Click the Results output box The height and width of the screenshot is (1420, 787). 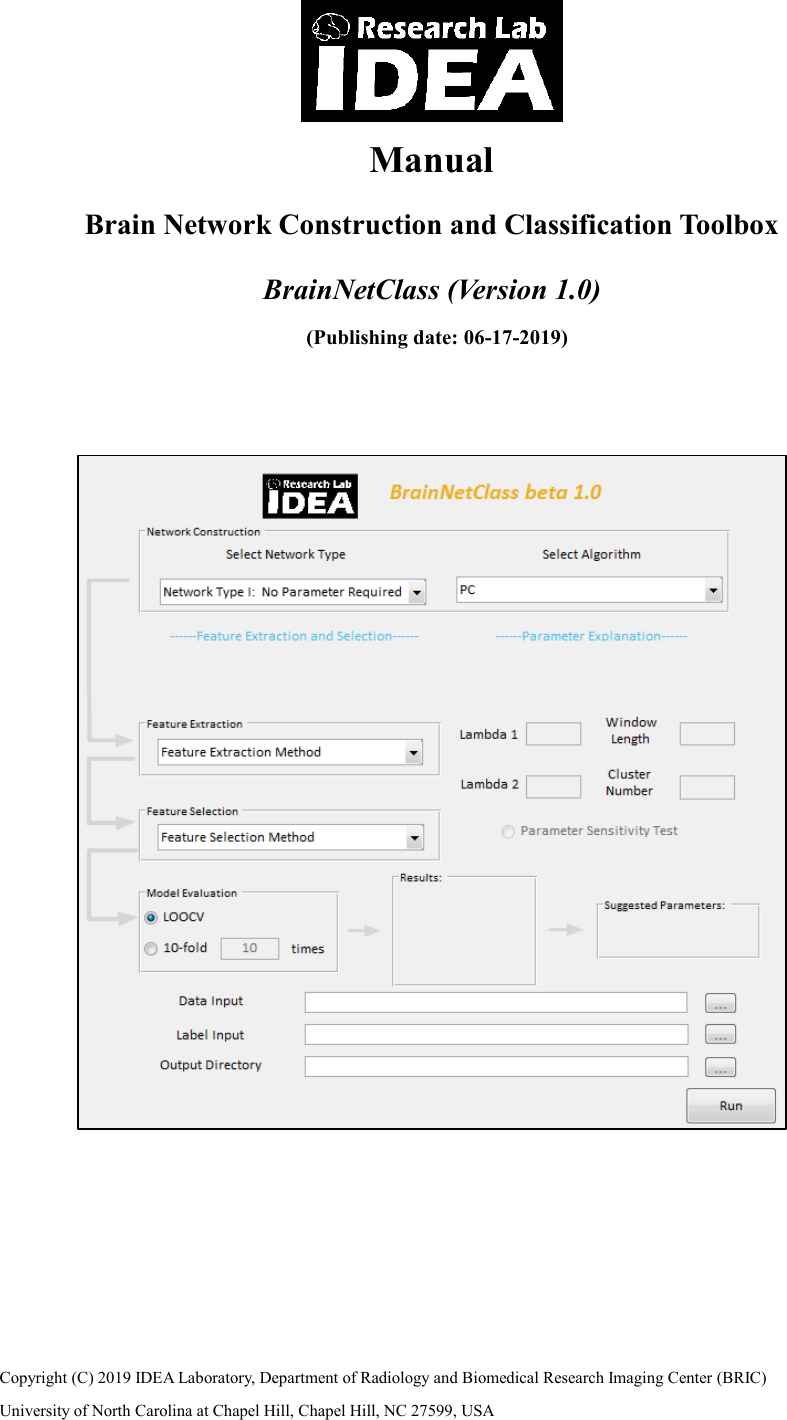point(464,931)
